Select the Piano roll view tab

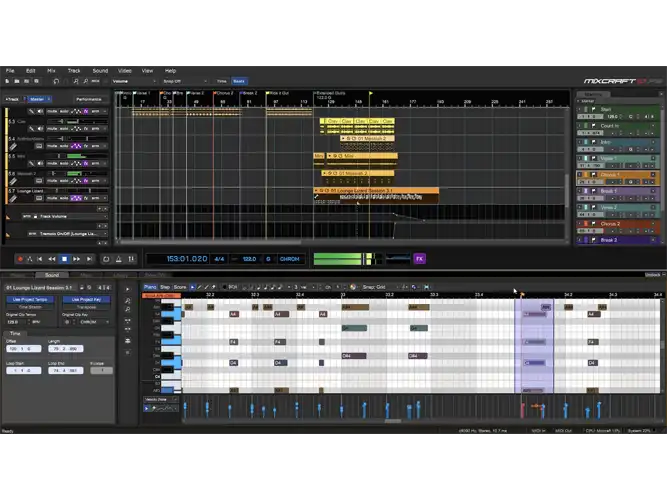click(x=150, y=287)
